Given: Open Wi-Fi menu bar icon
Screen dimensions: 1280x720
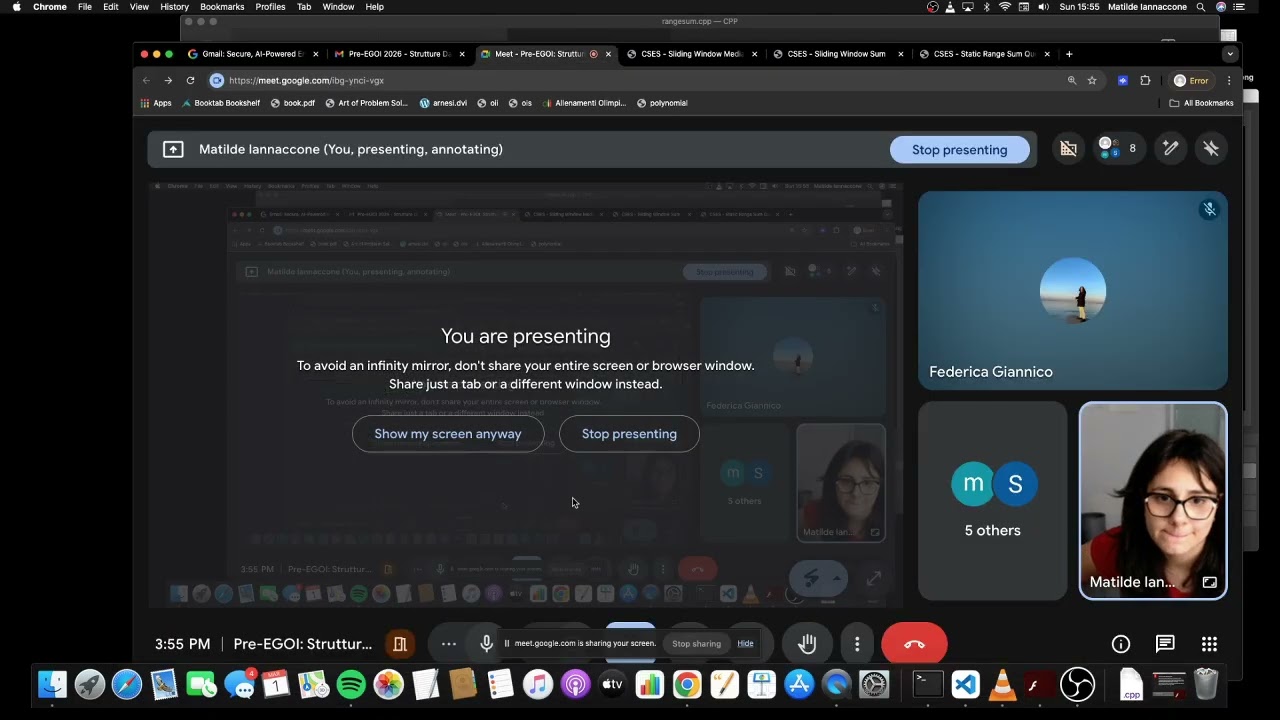Looking at the screenshot, I should tap(1005, 7).
